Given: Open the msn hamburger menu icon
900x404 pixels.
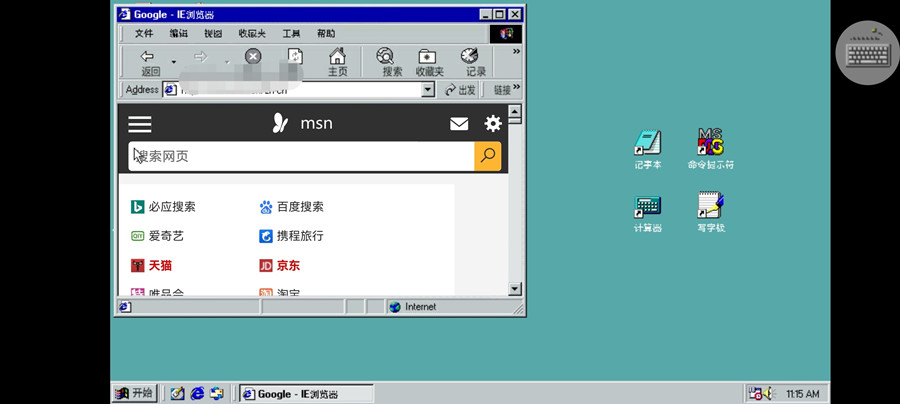Looking at the screenshot, I should coord(139,124).
